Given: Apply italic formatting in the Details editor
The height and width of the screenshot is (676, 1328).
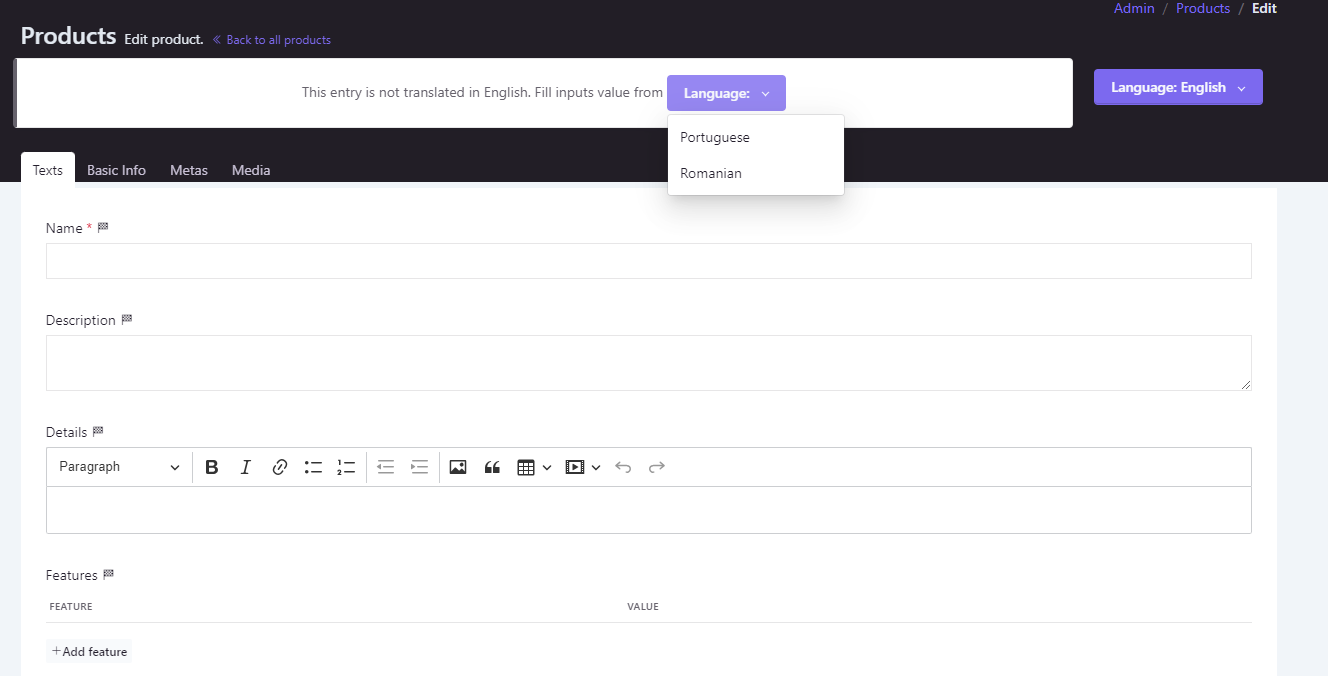Looking at the screenshot, I should pos(245,466).
